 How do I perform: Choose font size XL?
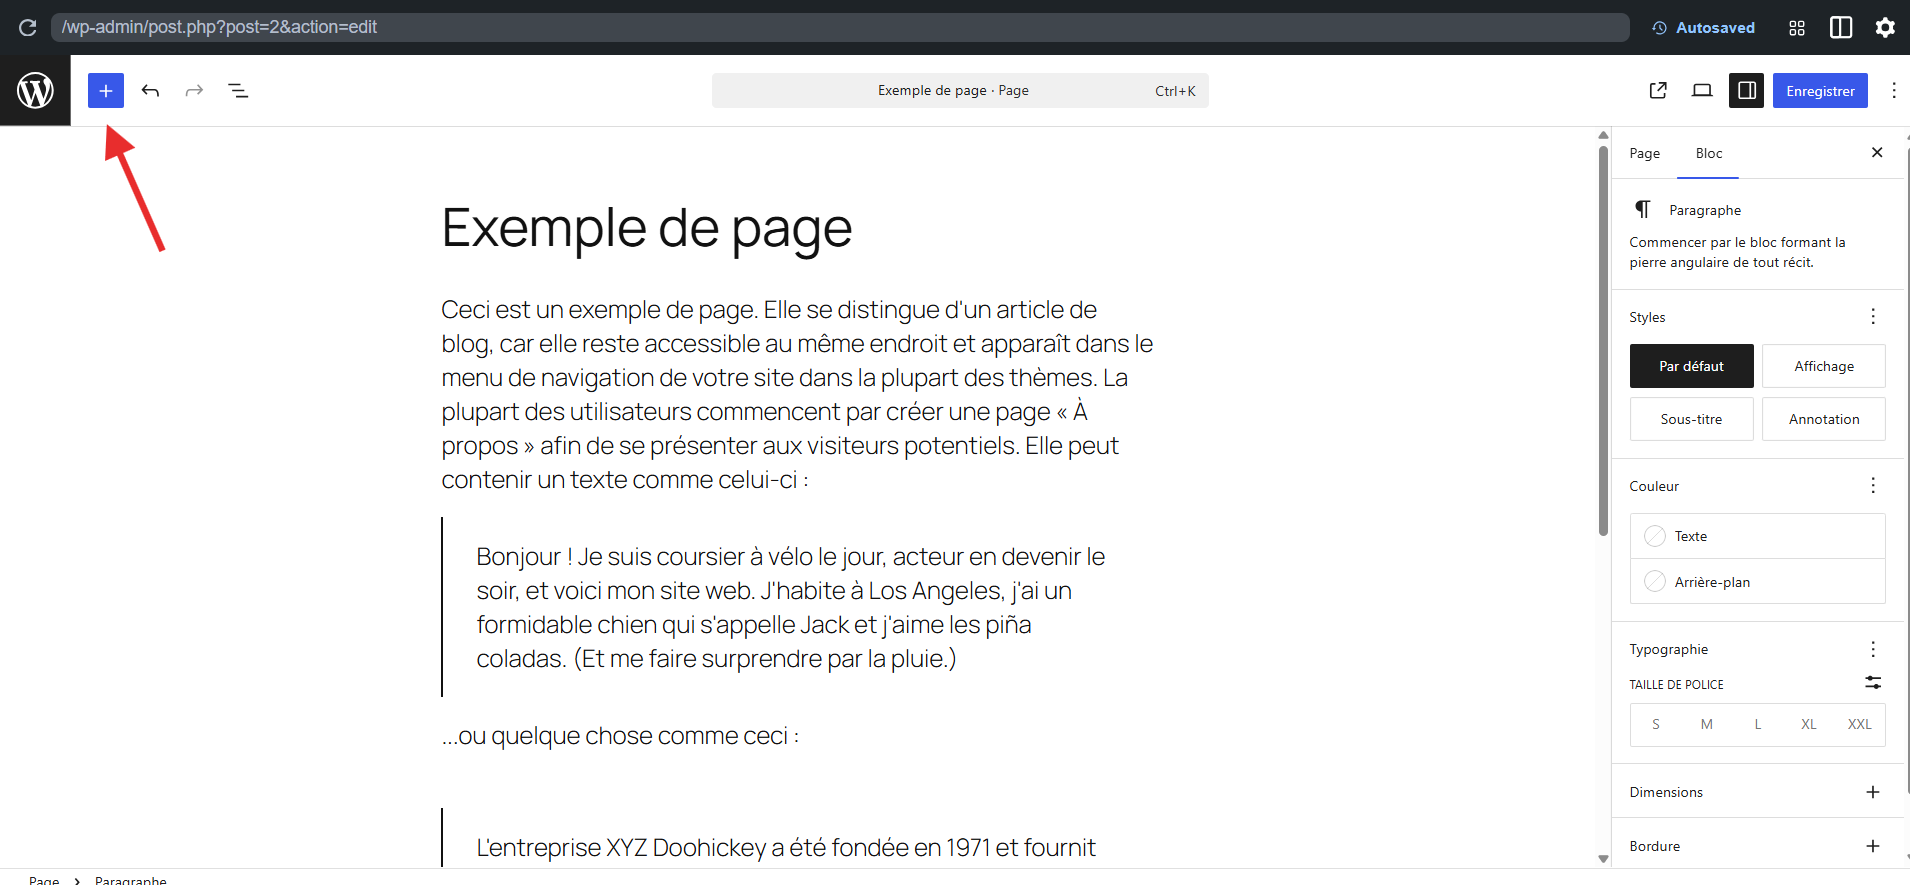tap(1809, 725)
